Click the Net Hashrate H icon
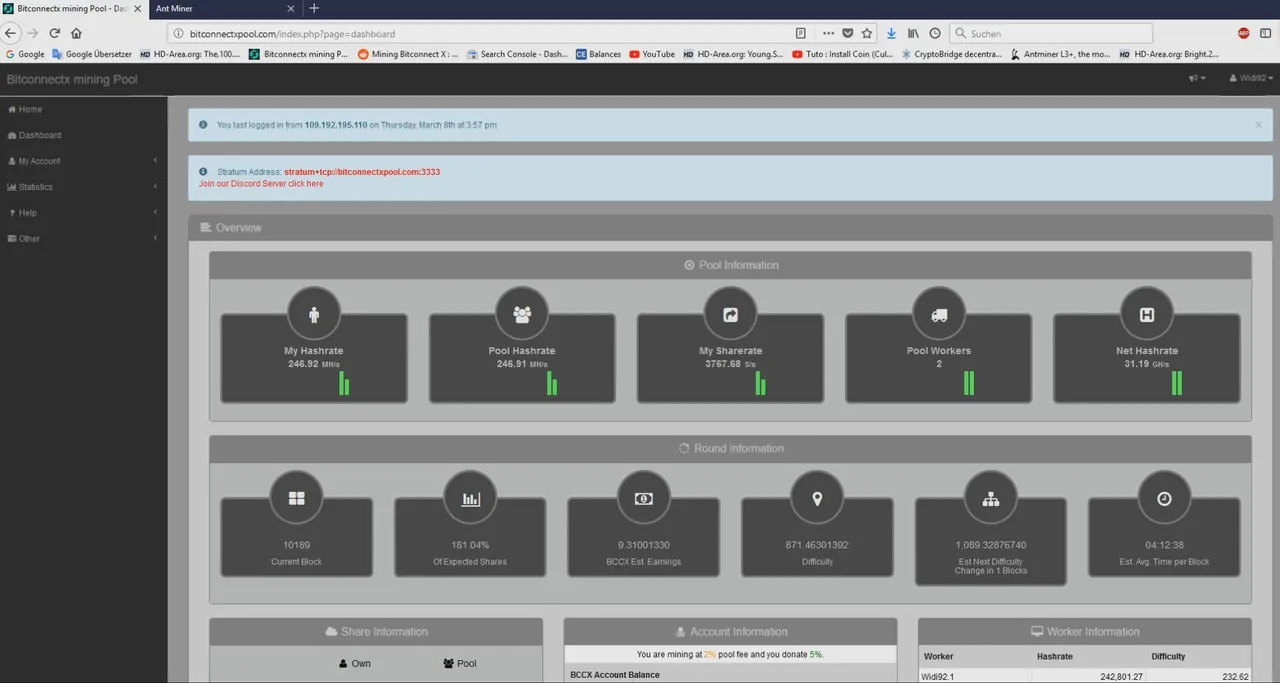 pyautogui.click(x=1147, y=314)
